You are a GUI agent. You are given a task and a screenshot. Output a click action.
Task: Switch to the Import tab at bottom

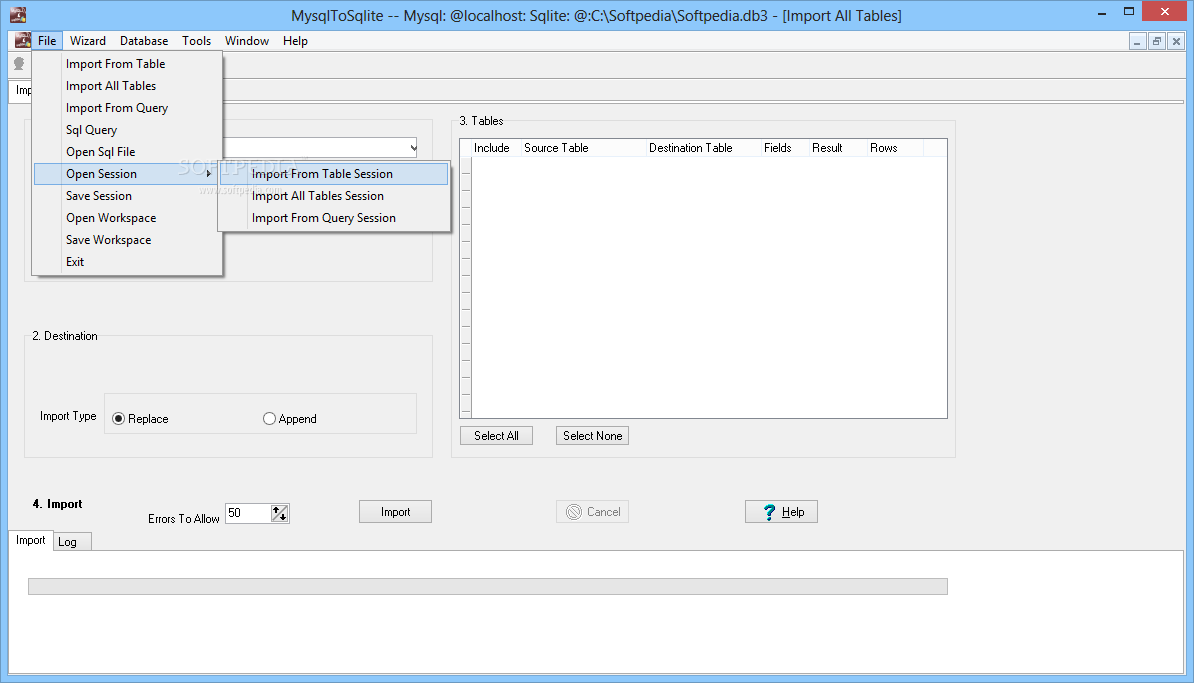(x=30, y=540)
